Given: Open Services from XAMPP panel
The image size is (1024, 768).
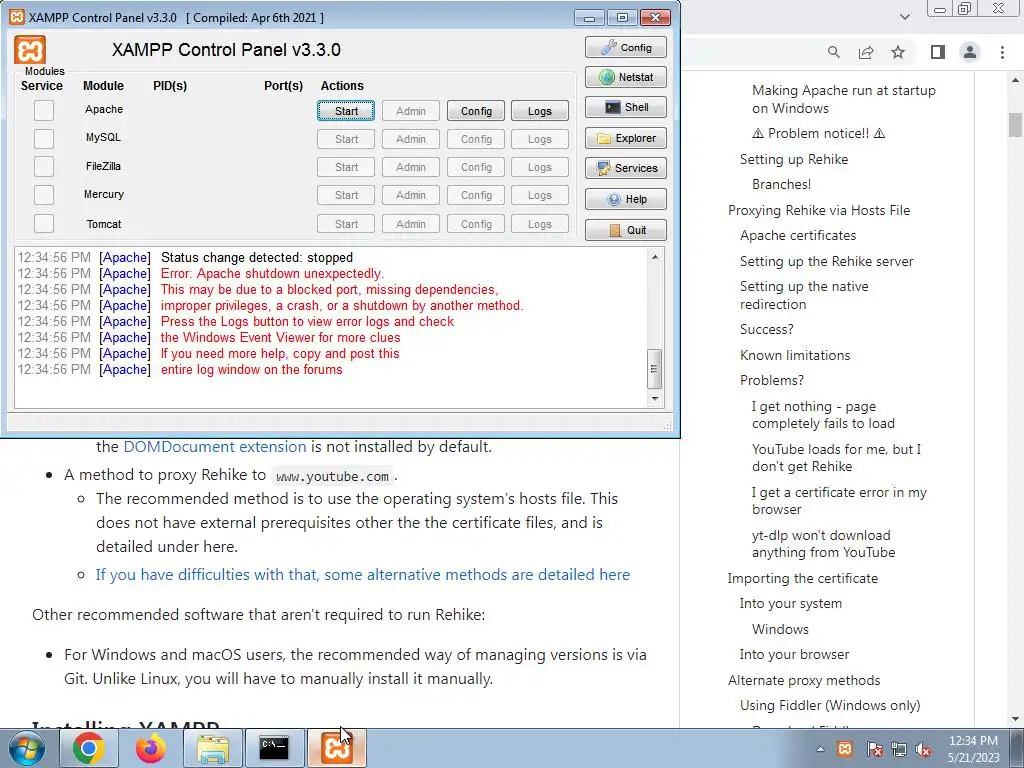Looking at the screenshot, I should click(x=626, y=168).
